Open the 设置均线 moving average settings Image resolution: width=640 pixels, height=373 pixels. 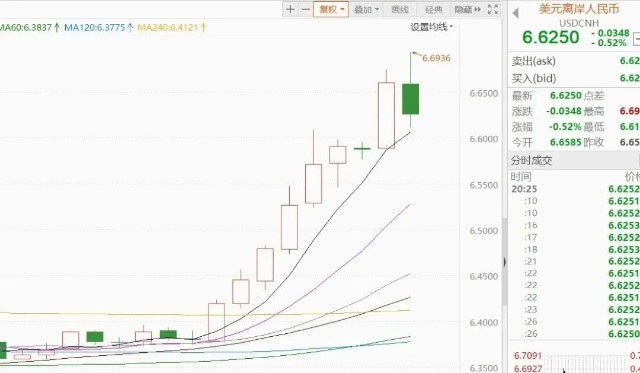point(431,27)
